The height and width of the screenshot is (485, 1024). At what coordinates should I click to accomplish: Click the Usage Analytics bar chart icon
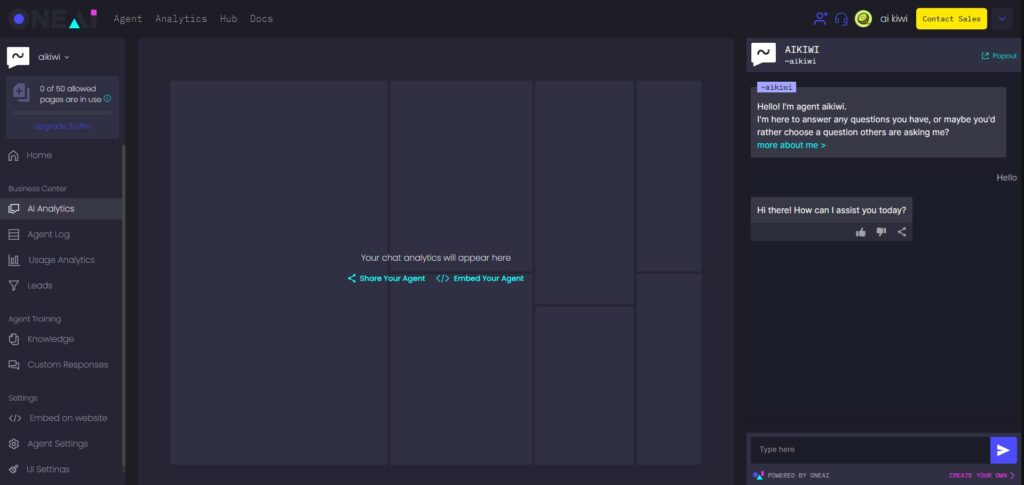click(x=14, y=260)
